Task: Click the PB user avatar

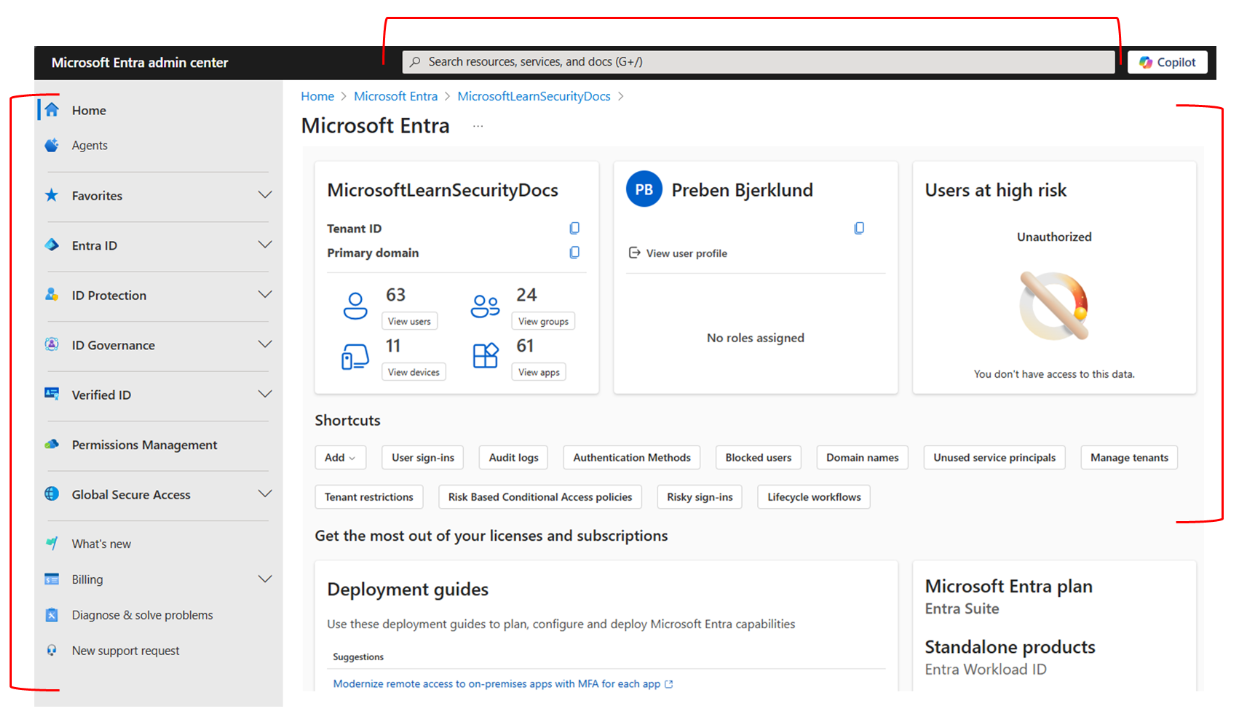Action: coord(644,190)
